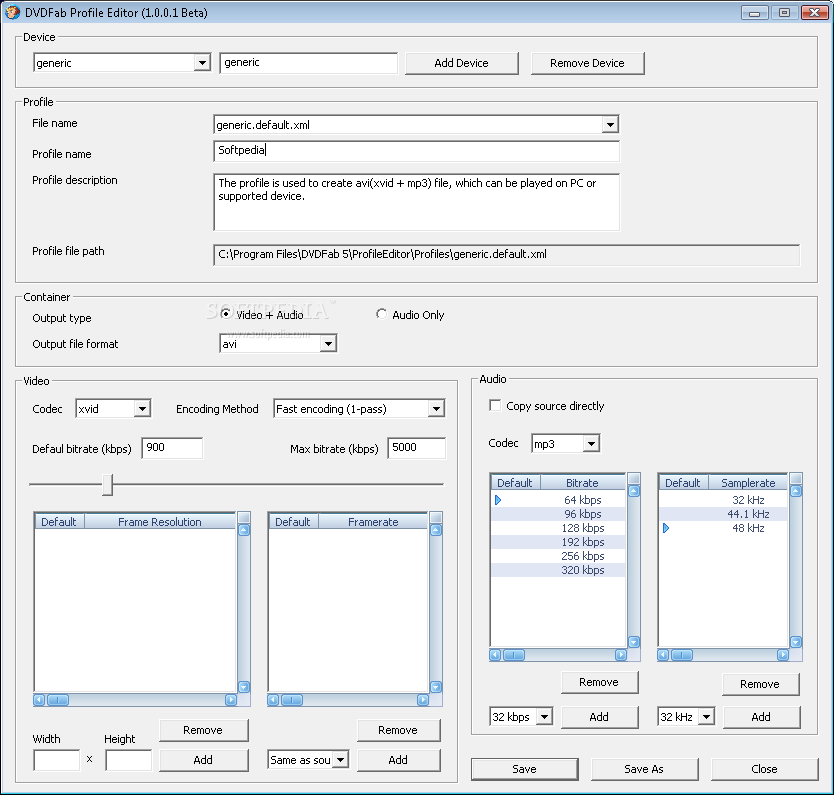Screen dimensions: 834x795
Task: Click scroll-down arrow of Frame Resolution list
Action: [244, 687]
